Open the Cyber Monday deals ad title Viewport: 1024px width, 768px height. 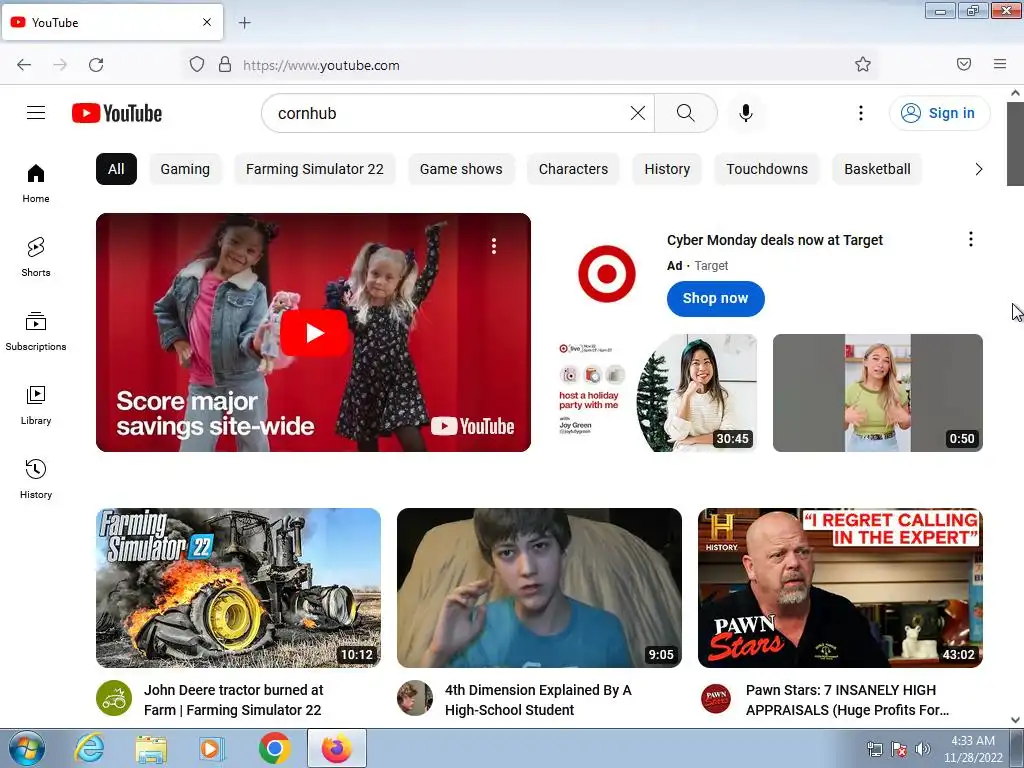[x=775, y=240]
